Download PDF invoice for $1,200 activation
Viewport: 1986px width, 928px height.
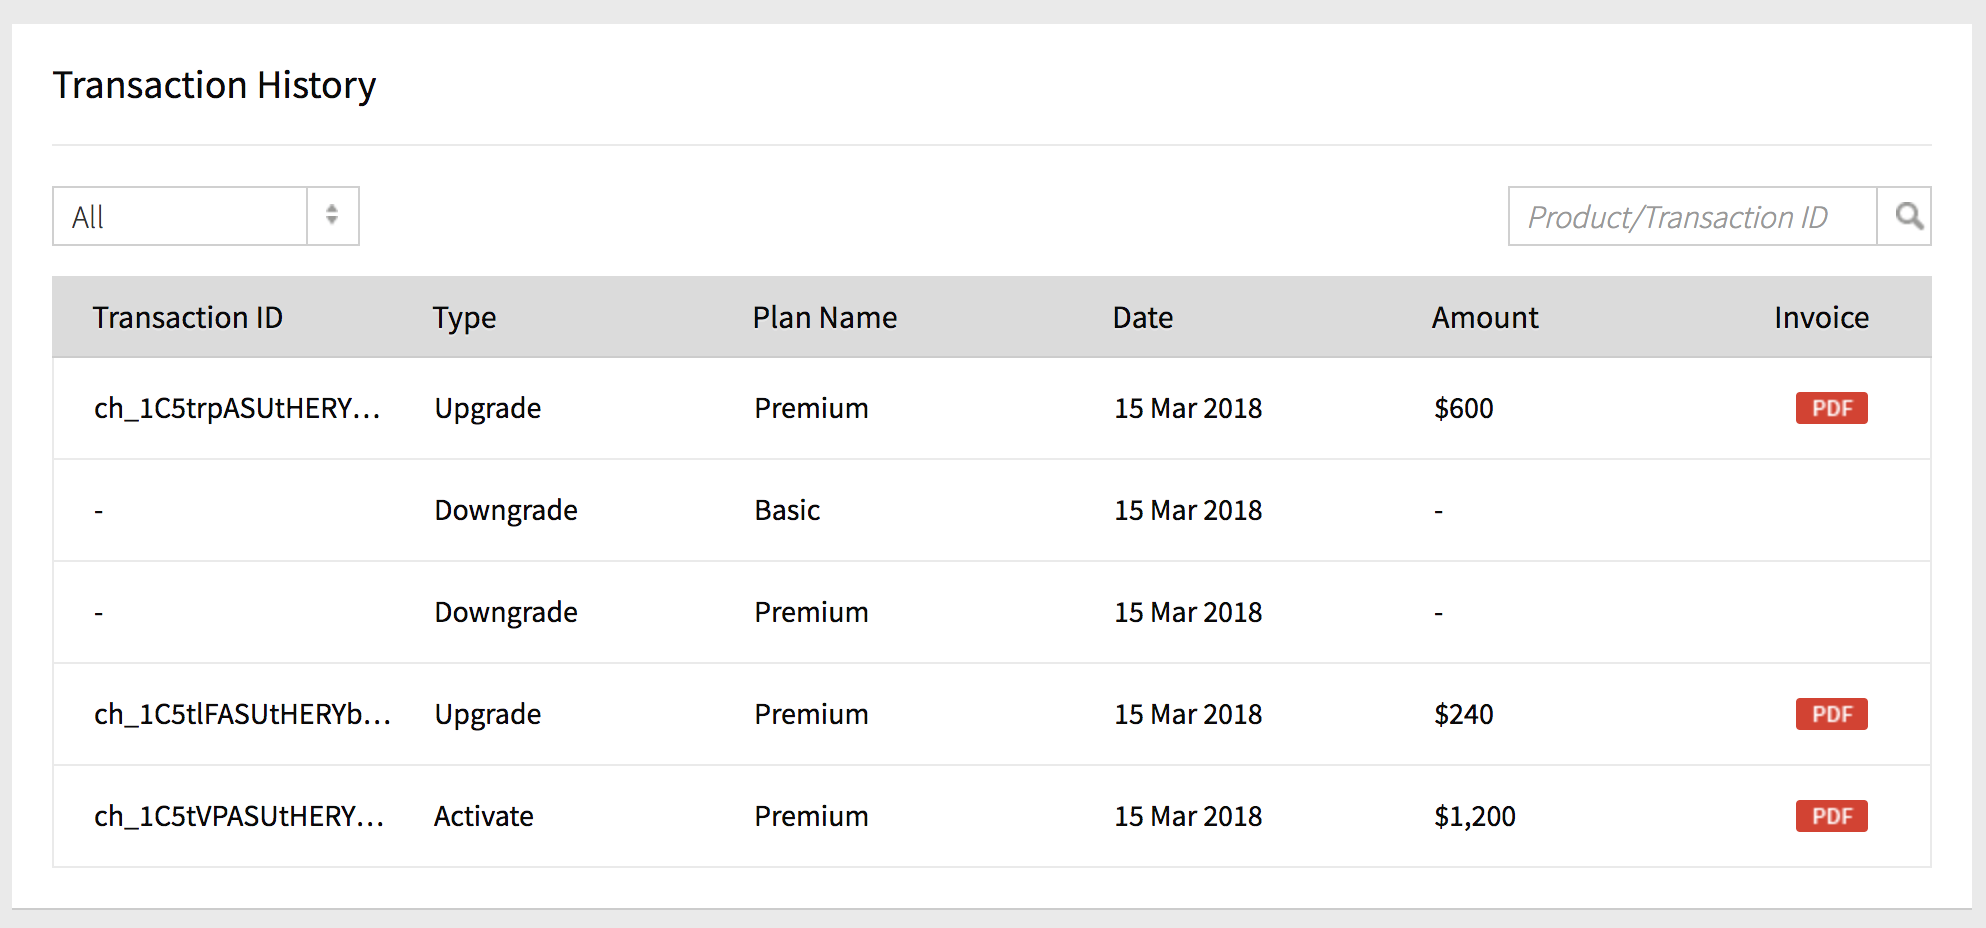pos(1831,816)
